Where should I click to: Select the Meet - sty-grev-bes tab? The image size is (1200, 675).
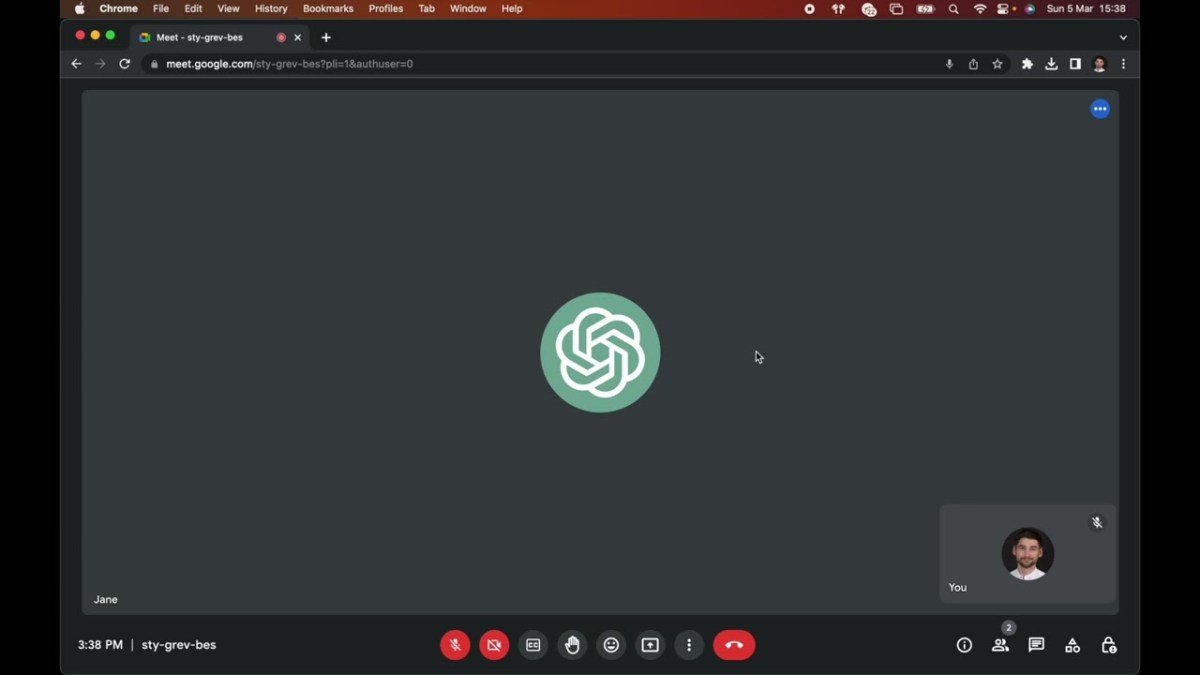(x=220, y=37)
